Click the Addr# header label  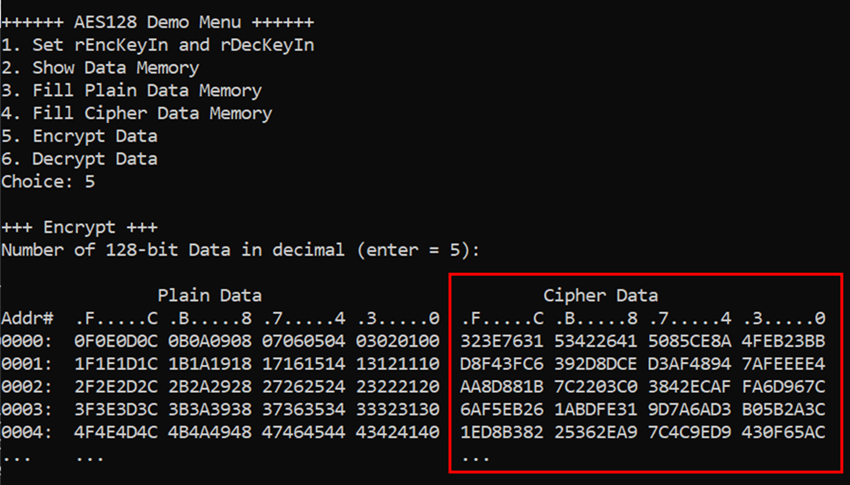pyautogui.click(x=27, y=318)
